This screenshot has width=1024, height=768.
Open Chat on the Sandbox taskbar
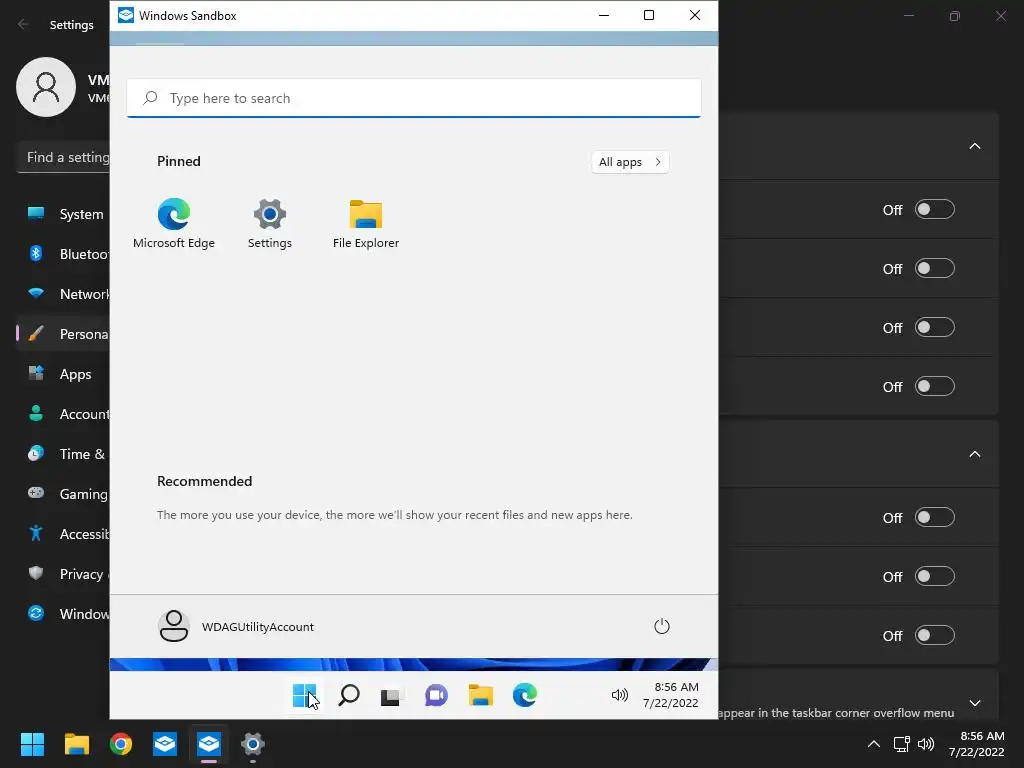click(x=436, y=696)
